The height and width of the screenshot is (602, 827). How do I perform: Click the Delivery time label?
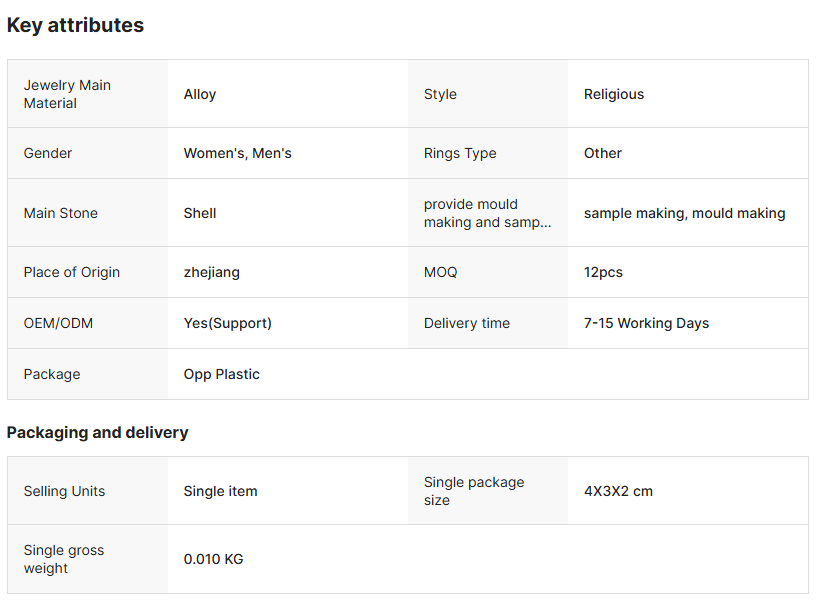click(x=466, y=323)
